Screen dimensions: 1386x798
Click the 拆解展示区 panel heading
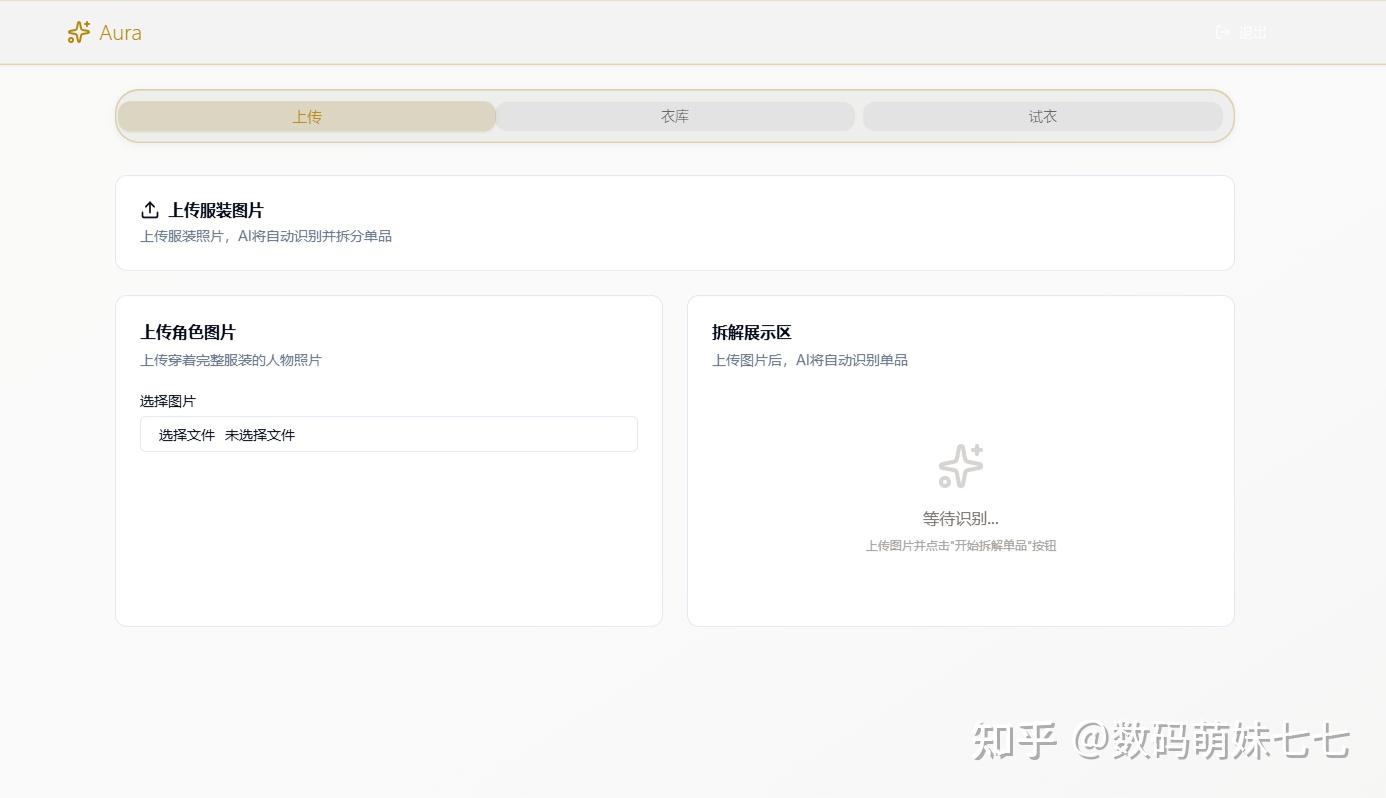[750, 332]
